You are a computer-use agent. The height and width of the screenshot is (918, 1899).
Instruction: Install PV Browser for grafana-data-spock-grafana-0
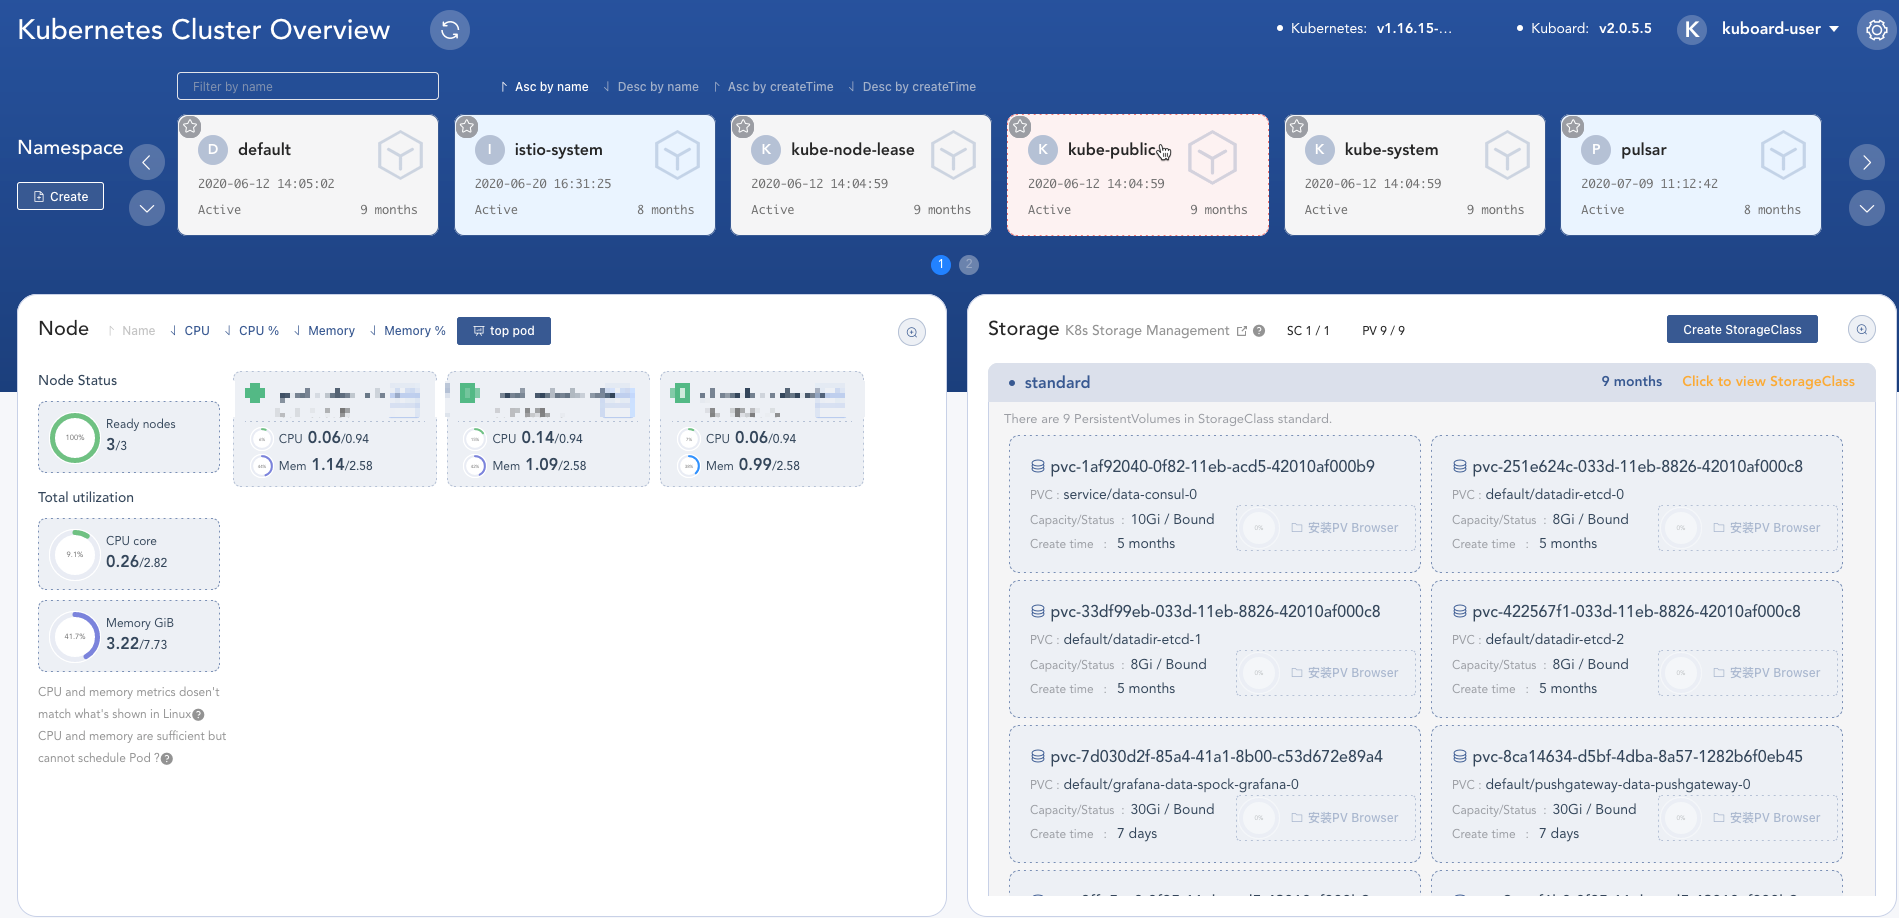point(1345,818)
